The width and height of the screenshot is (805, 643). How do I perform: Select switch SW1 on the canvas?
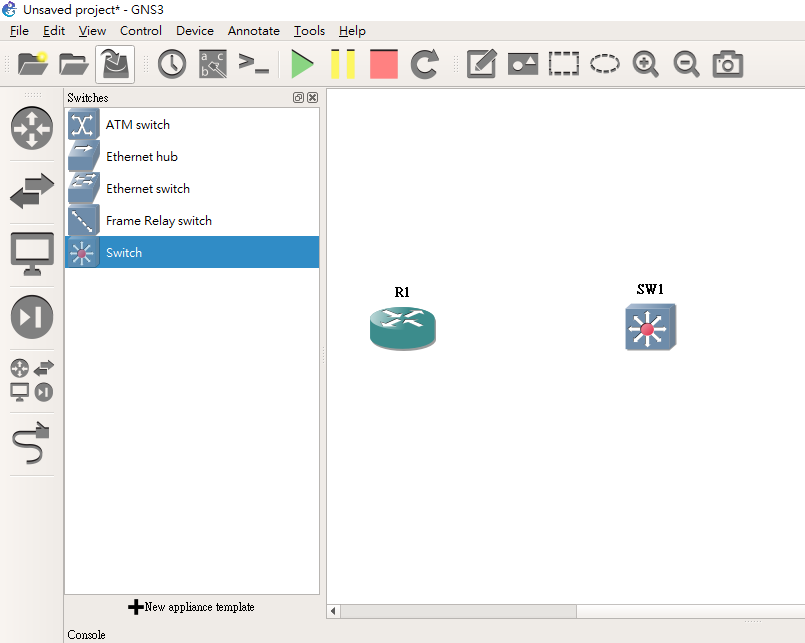(x=650, y=327)
